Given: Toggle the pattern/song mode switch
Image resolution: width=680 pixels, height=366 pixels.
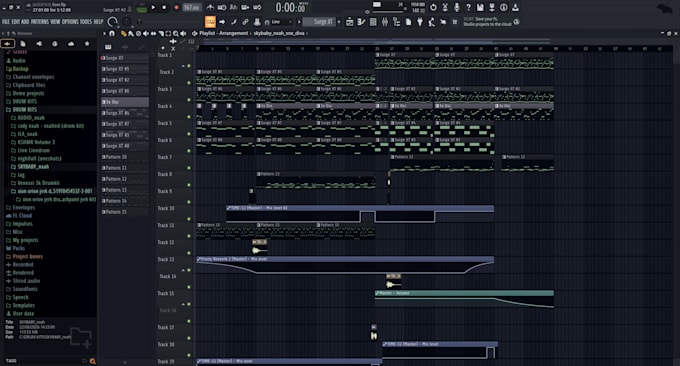Looking at the screenshot, I should (141, 8).
